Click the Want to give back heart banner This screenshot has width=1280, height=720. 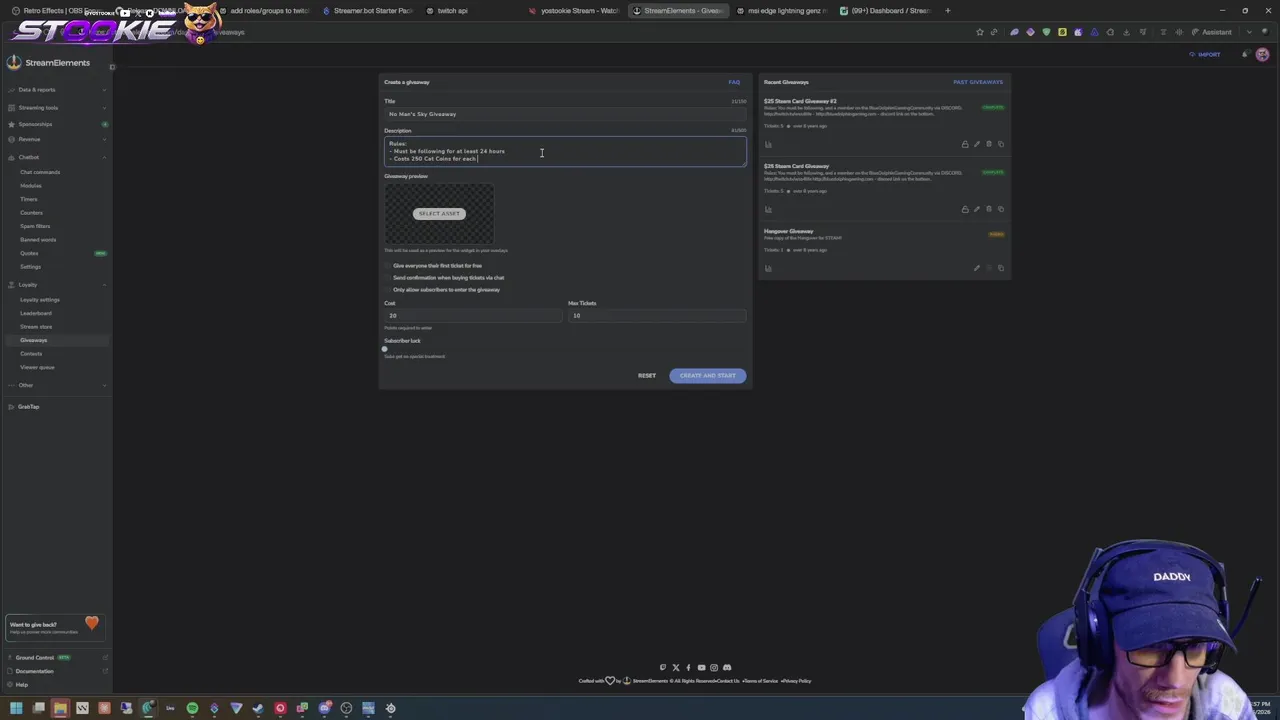click(x=56, y=627)
